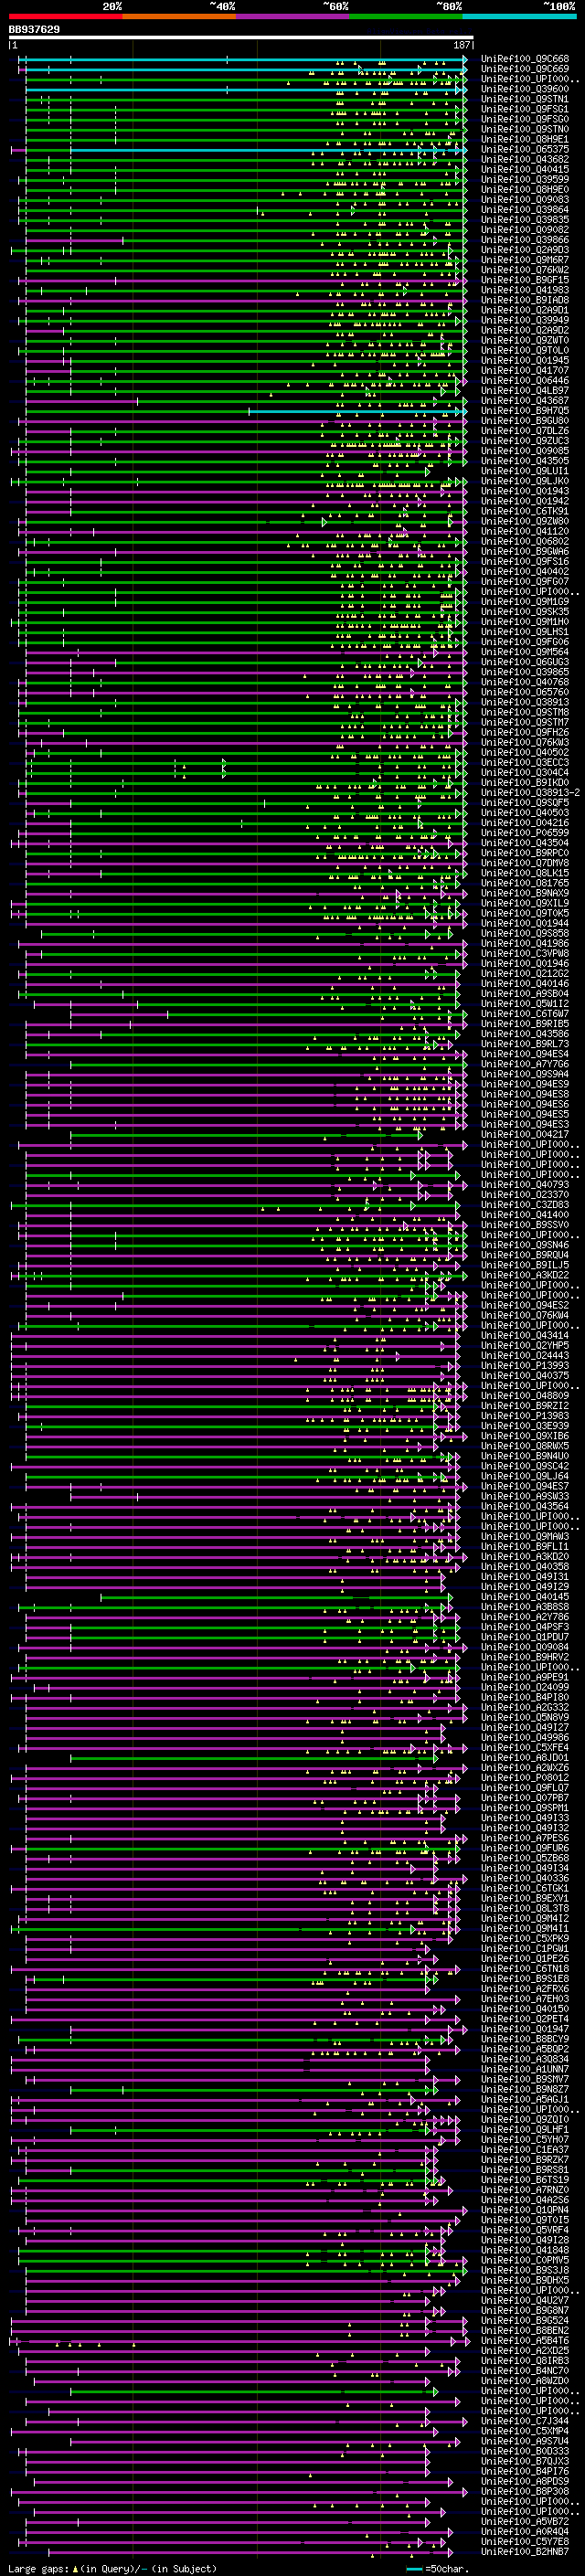Choose hit UniRef100_Q8H9E0
The height and width of the screenshot is (2576, 585).
(x=525, y=189)
